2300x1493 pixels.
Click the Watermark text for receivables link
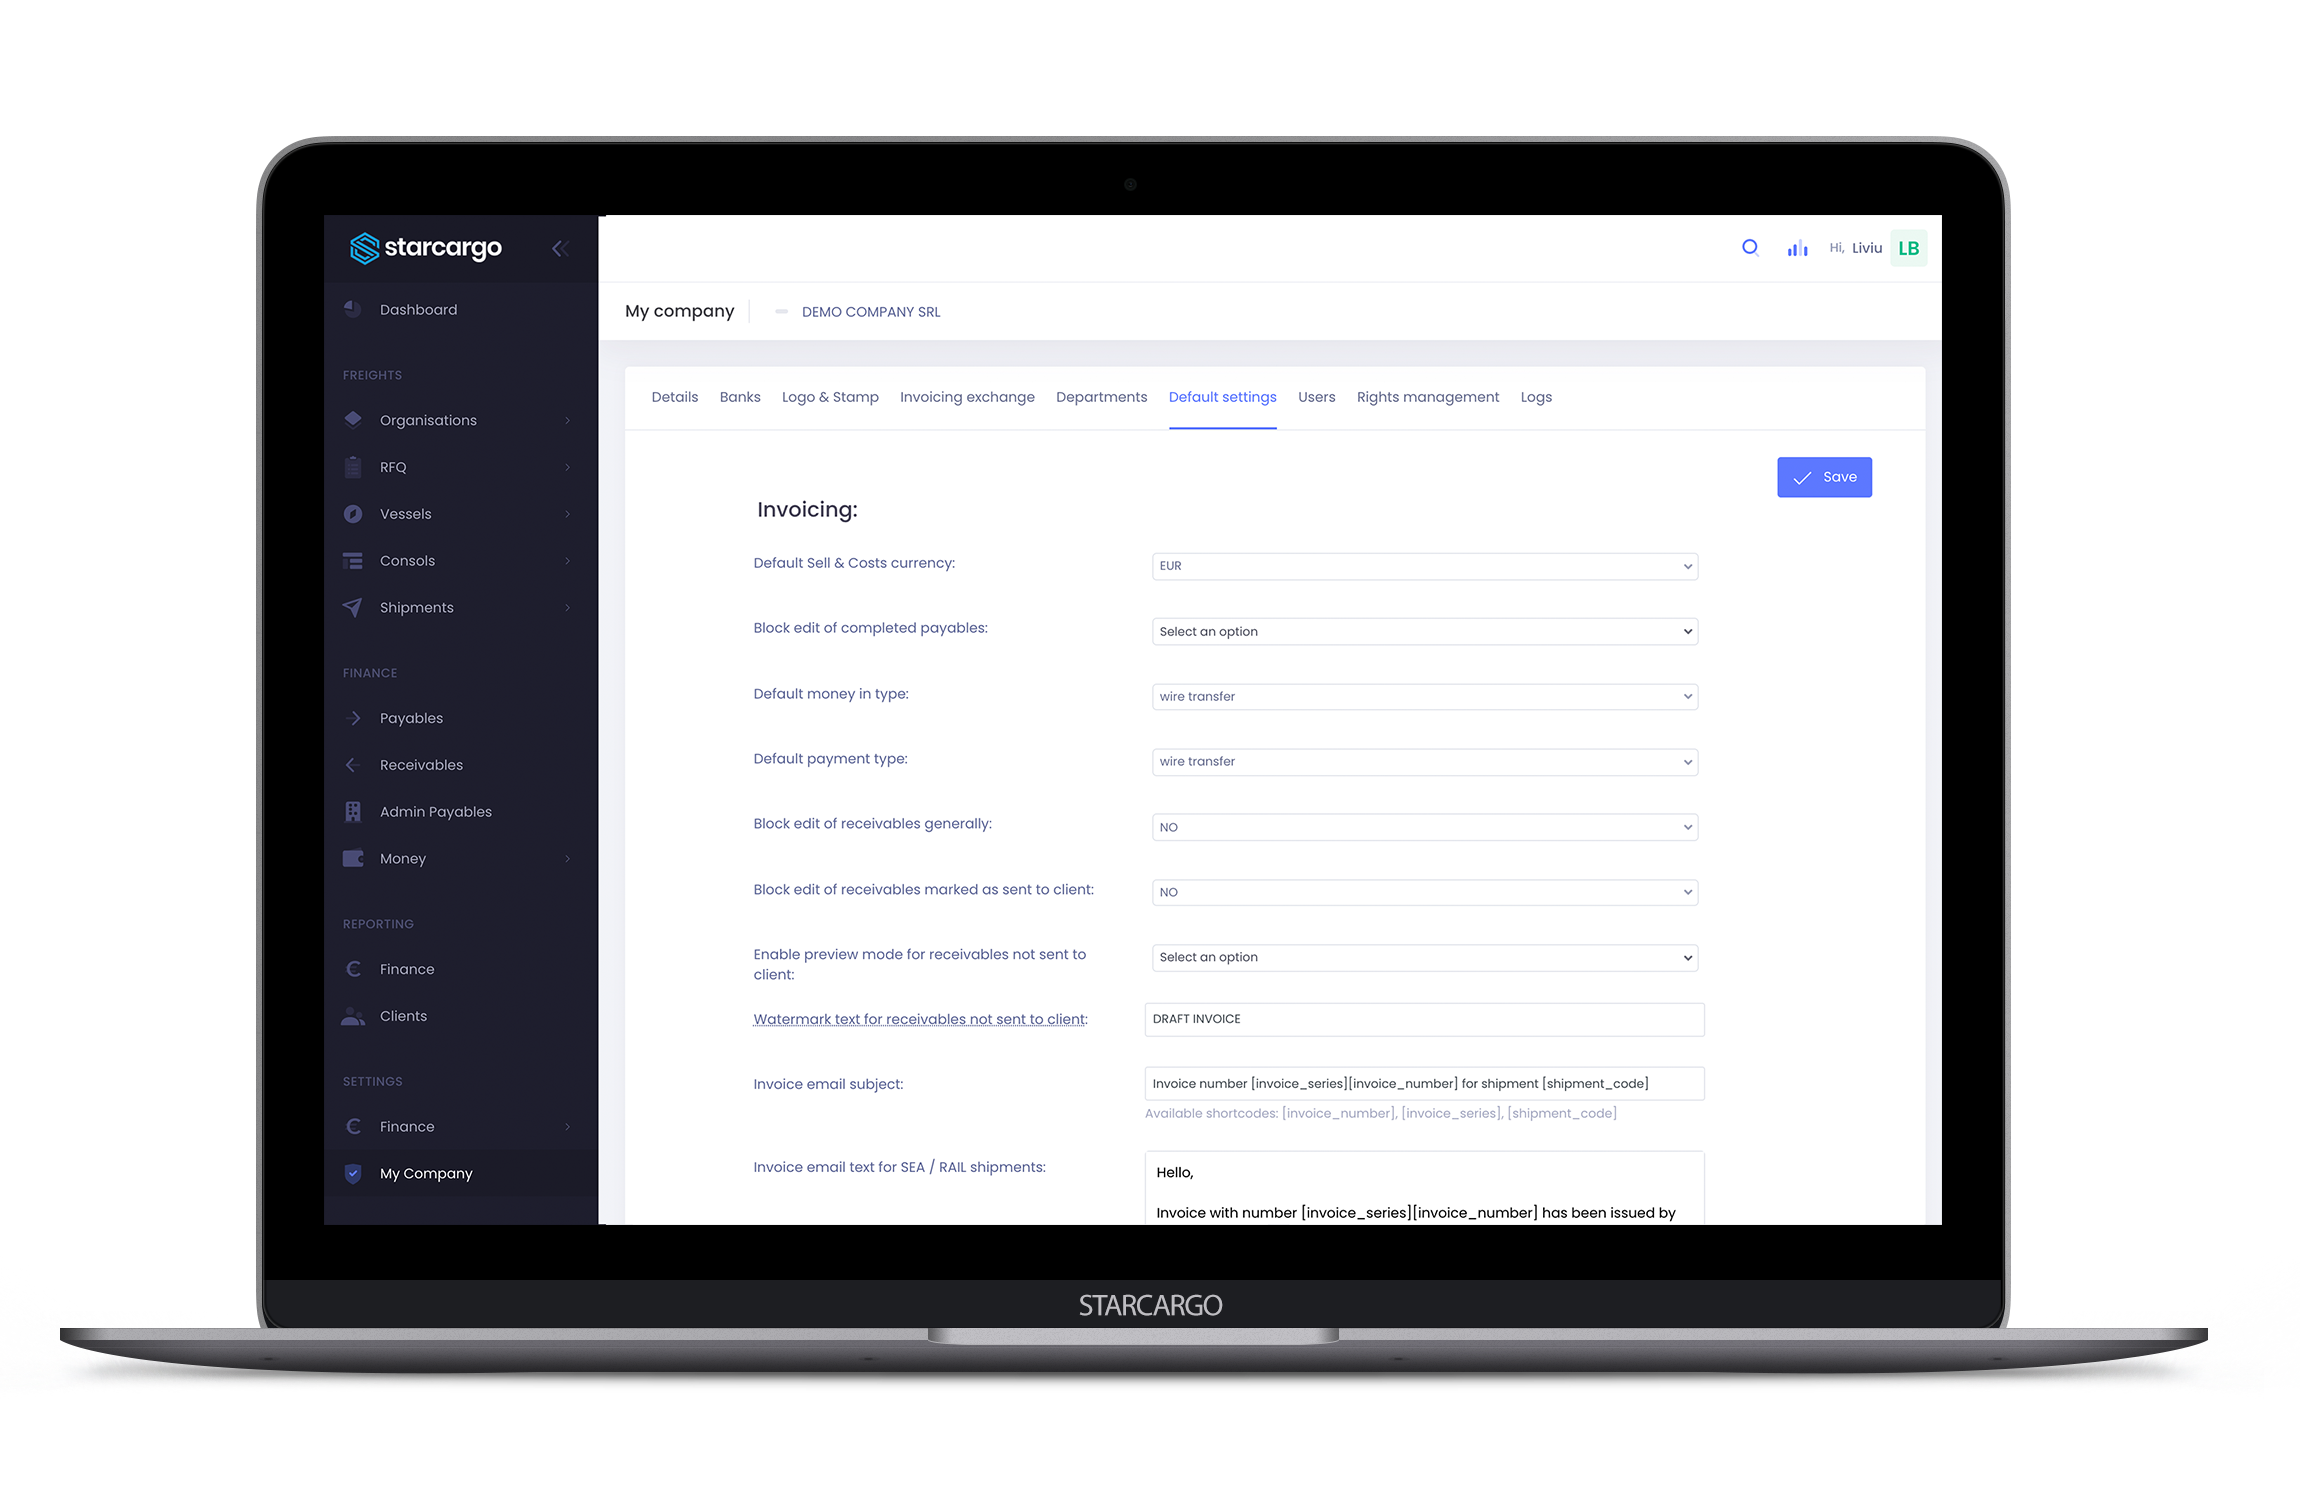click(x=920, y=1017)
